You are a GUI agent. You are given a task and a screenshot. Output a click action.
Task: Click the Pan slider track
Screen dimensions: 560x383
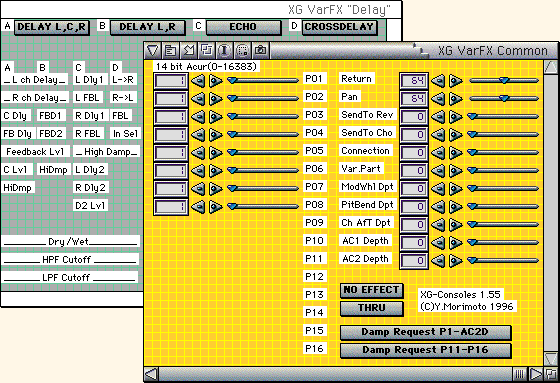pyautogui.click(x=504, y=99)
